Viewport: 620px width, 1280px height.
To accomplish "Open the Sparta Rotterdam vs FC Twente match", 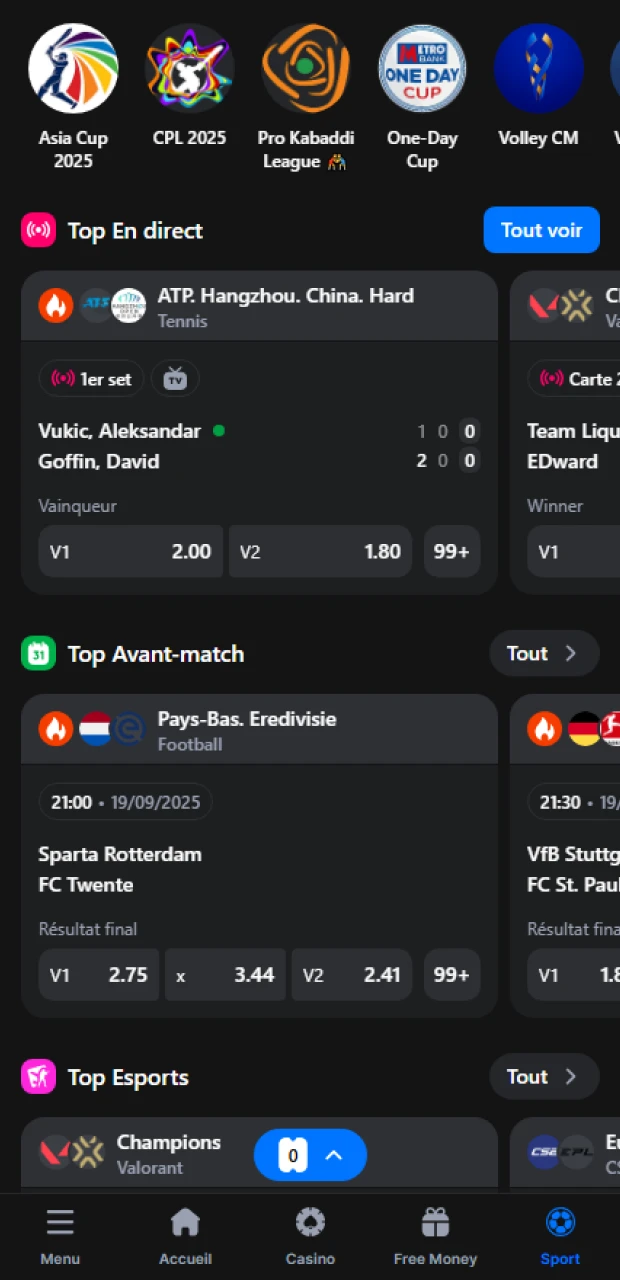I will tap(120, 869).
